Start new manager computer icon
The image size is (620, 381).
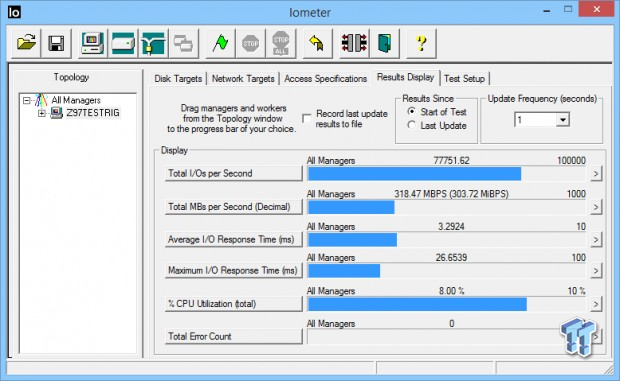92,43
